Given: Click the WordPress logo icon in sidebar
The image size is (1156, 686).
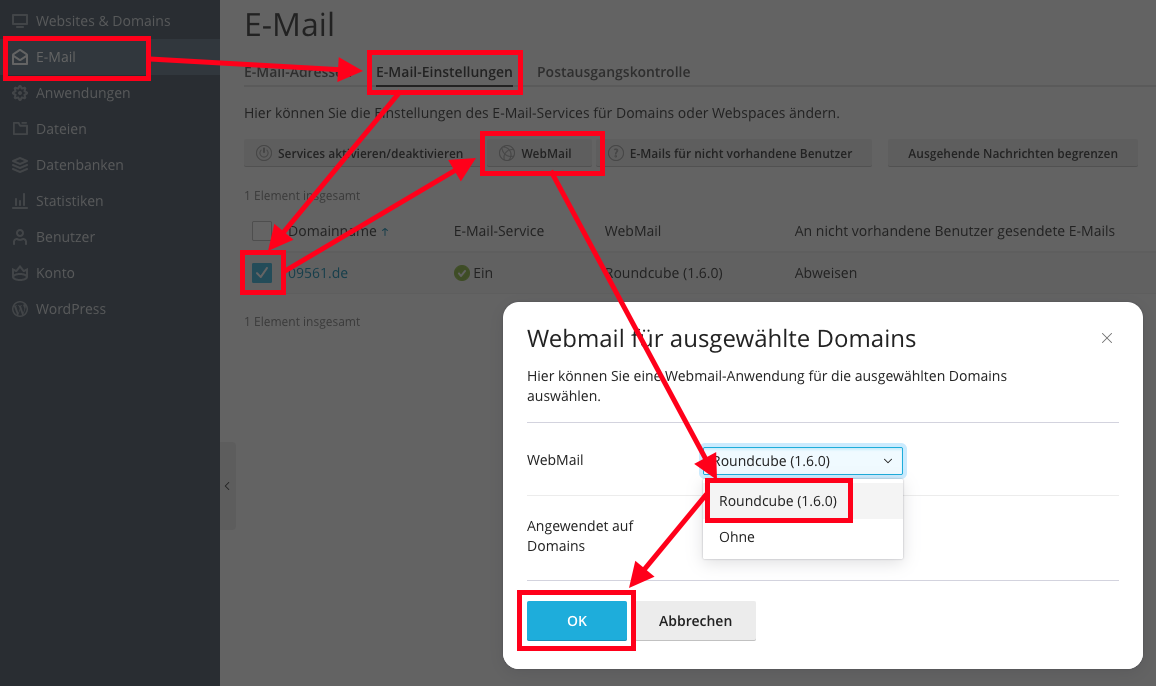Looking at the screenshot, I should (20, 309).
